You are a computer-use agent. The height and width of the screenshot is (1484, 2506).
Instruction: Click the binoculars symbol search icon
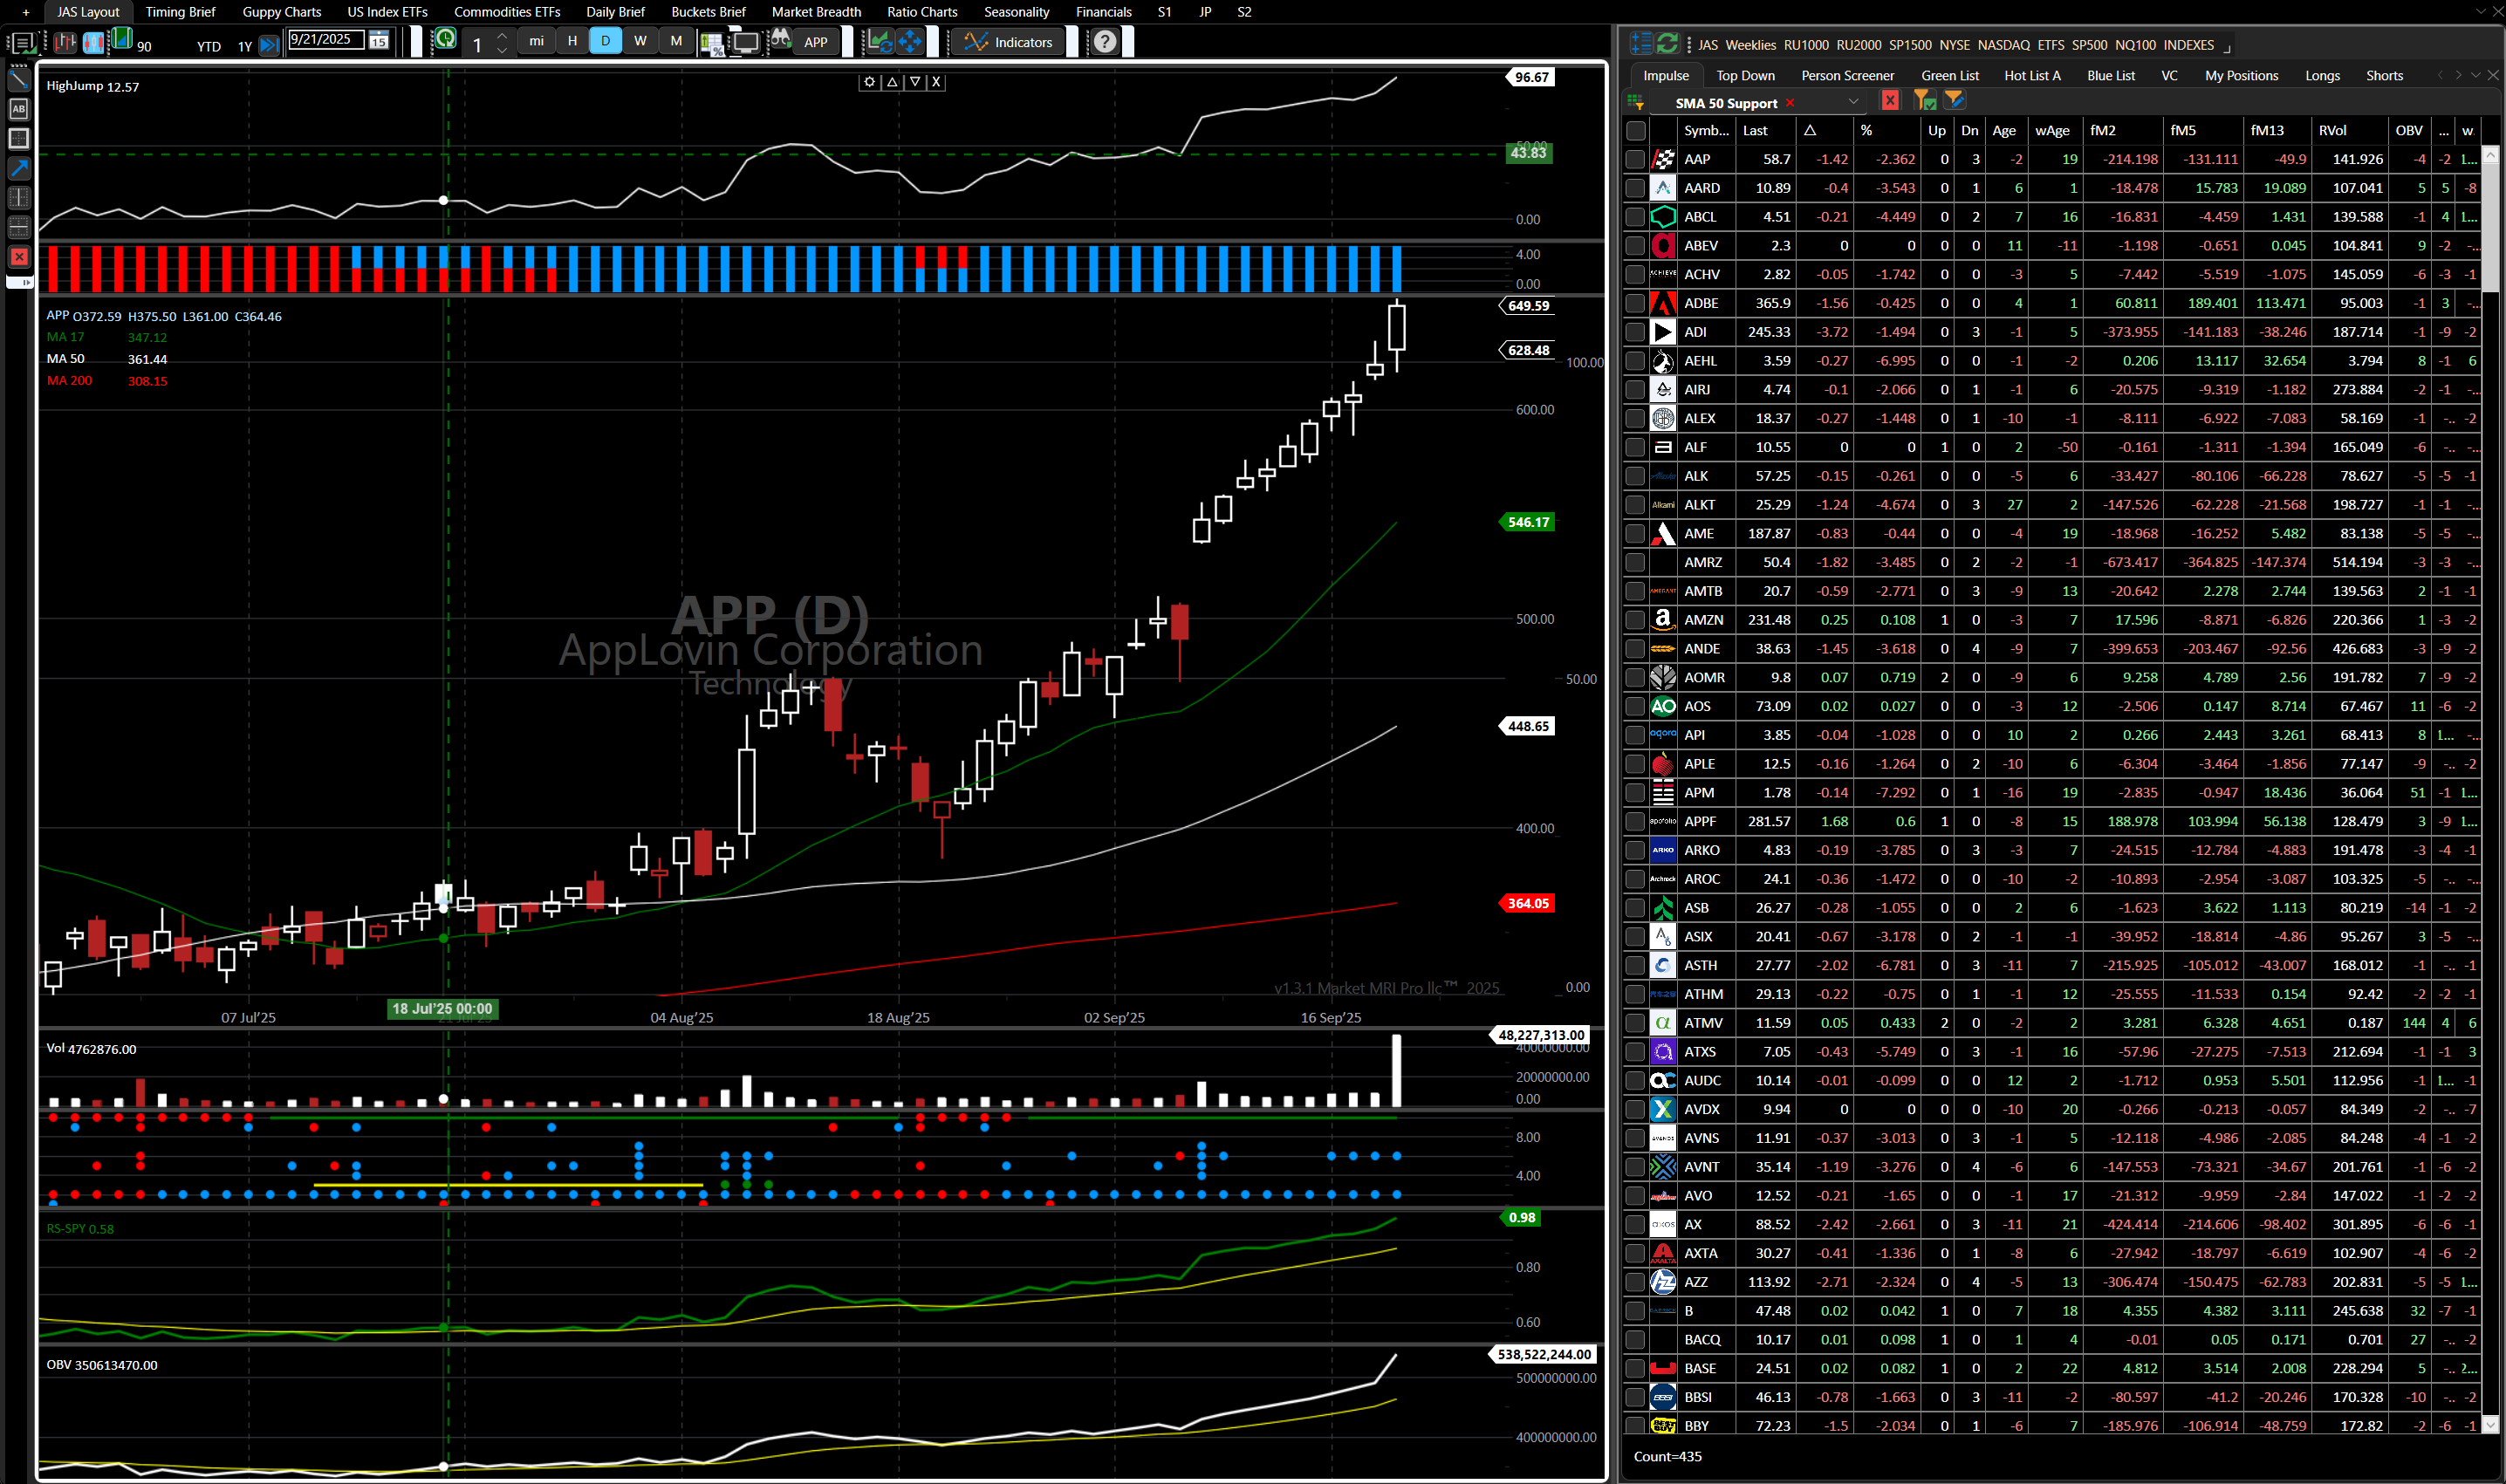coord(780,41)
